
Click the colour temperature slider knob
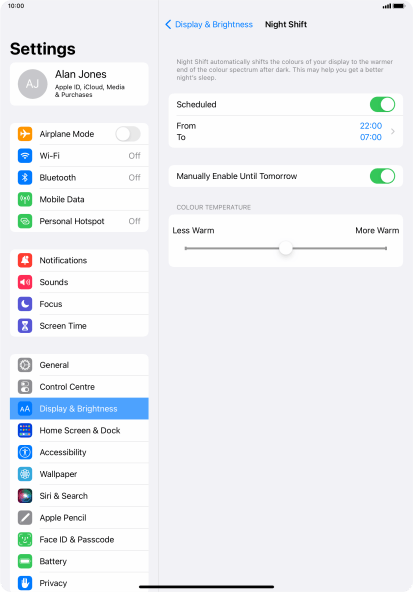click(x=286, y=248)
